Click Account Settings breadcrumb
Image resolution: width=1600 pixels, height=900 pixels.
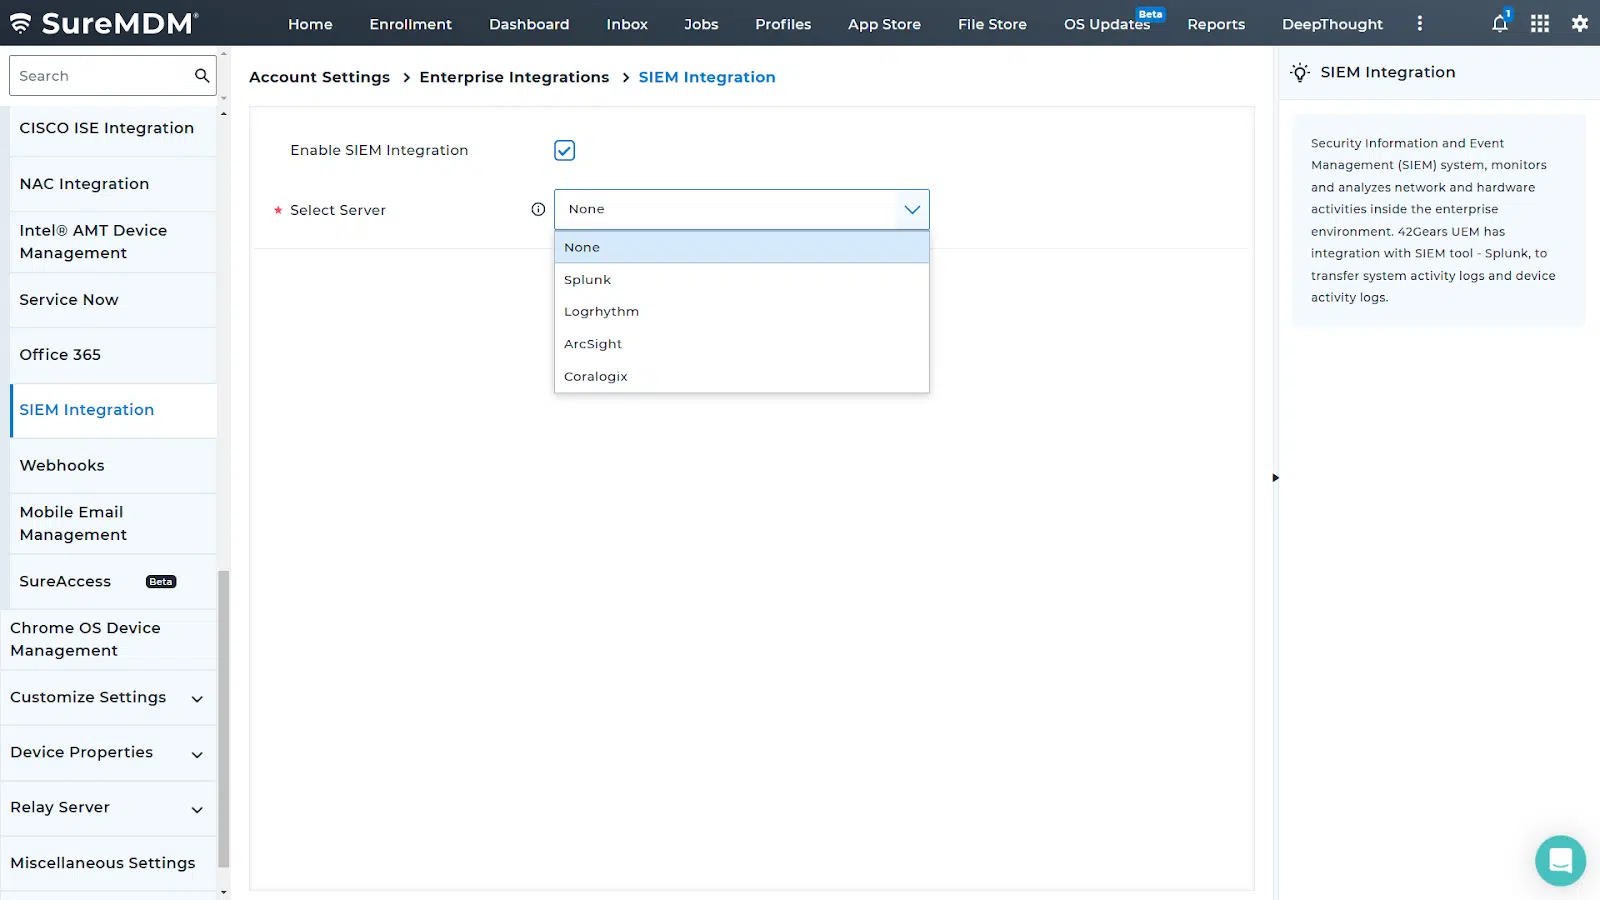319,77
